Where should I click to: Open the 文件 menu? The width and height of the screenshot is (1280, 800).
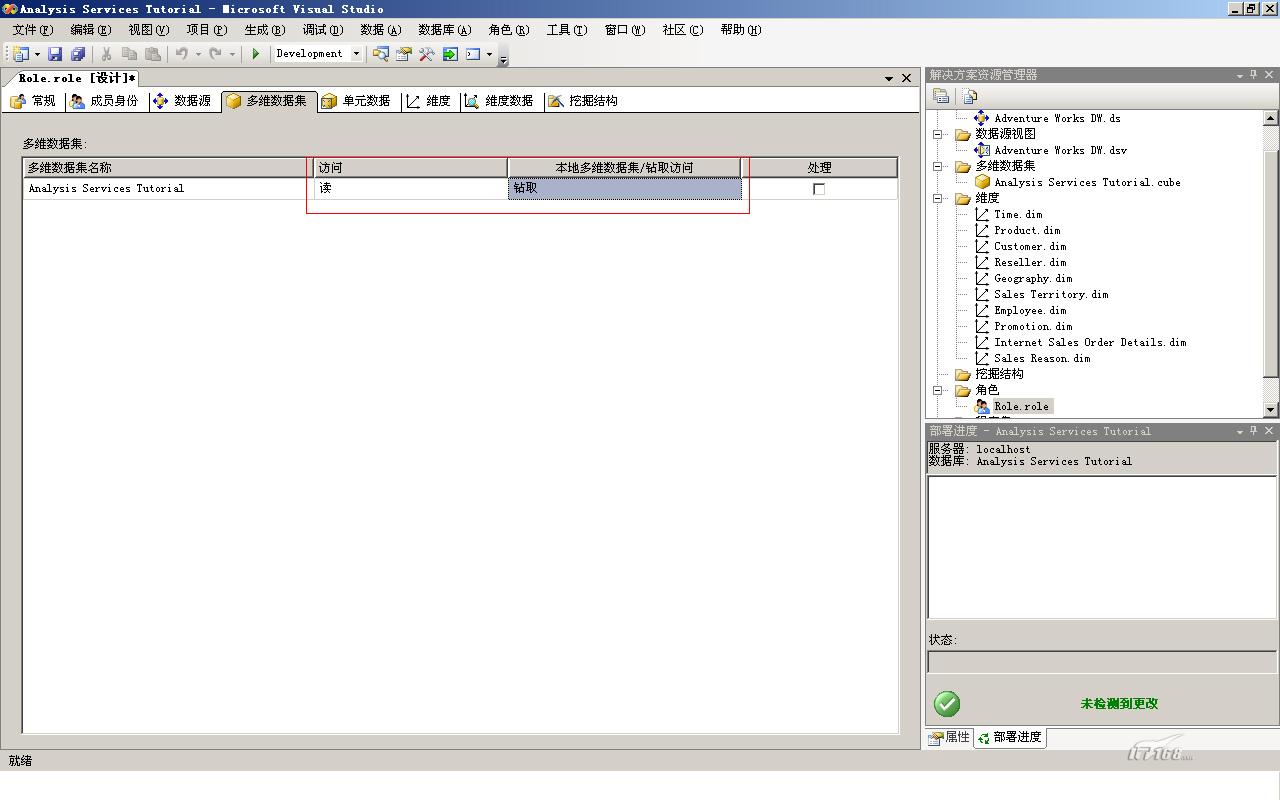(32, 30)
